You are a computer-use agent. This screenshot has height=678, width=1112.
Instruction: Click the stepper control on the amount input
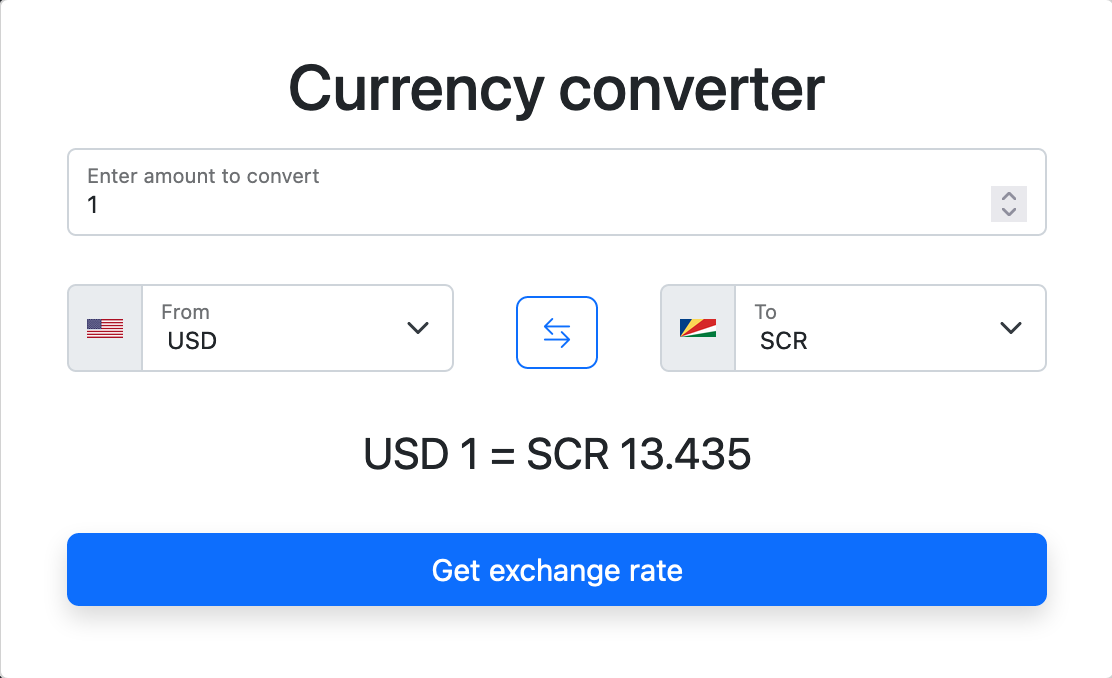[x=1008, y=204]
